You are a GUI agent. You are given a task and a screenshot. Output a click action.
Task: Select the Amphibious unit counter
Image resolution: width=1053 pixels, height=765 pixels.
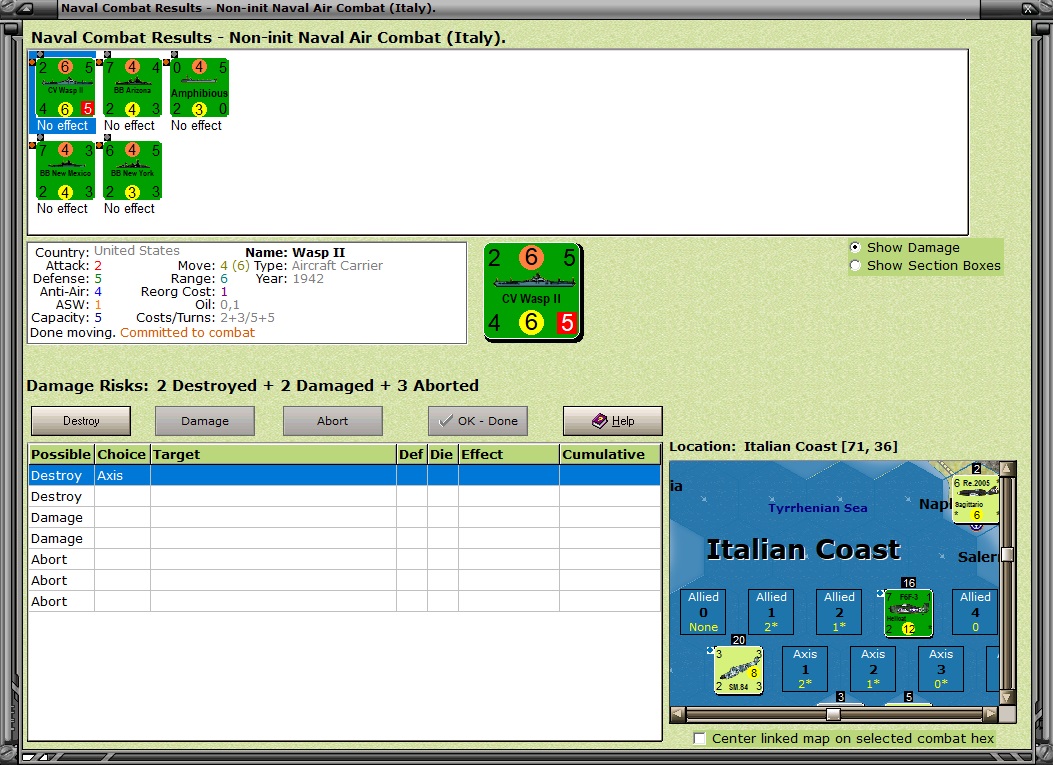tap(199, 87)
